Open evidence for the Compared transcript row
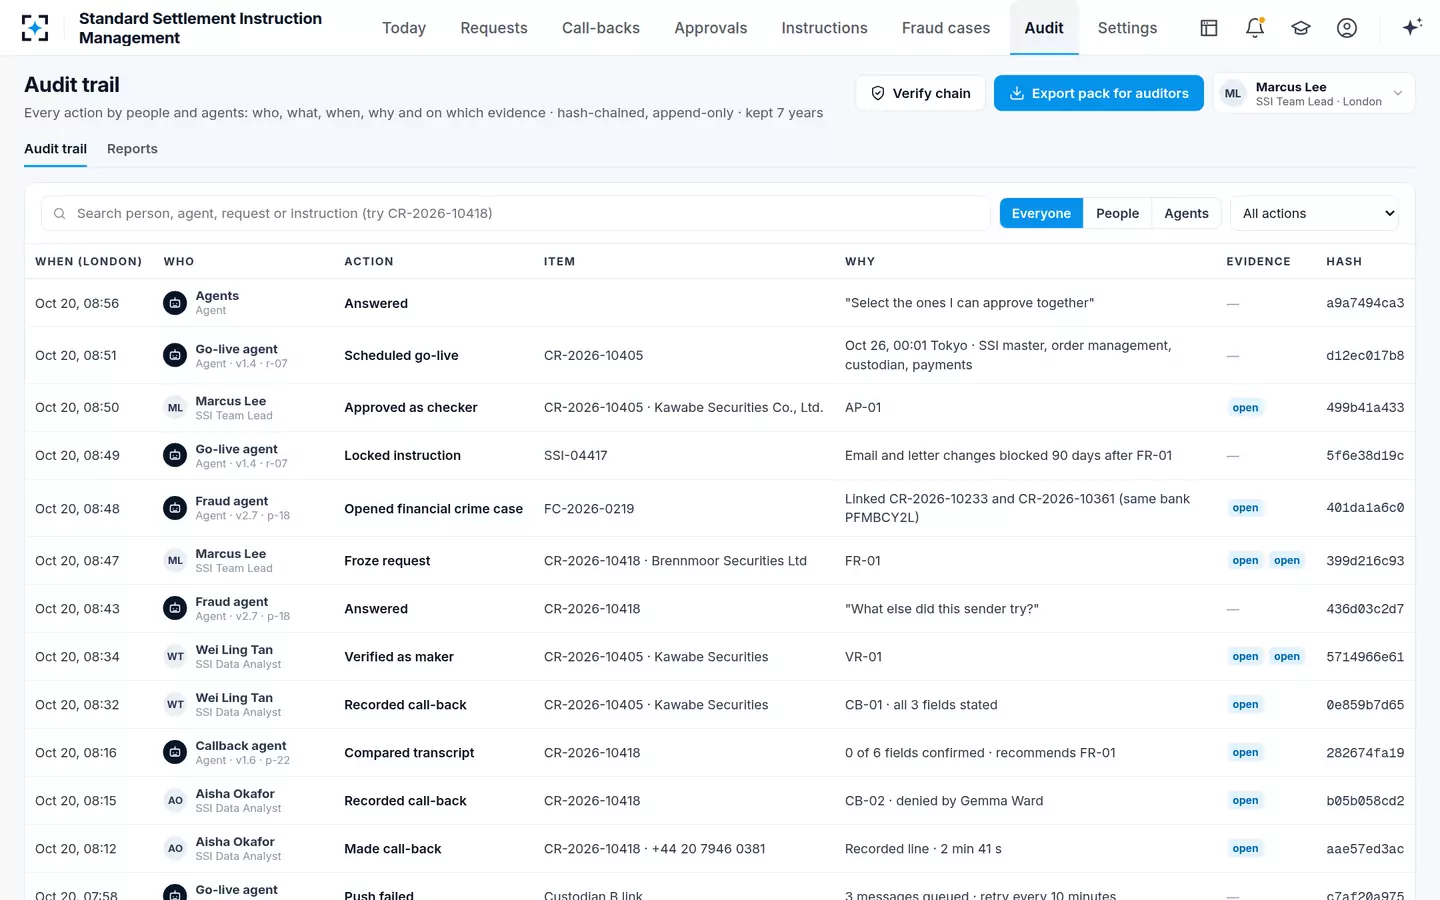Image resolution: width=1440 pixels, height=900 pixels. (x=1245, y=752)
